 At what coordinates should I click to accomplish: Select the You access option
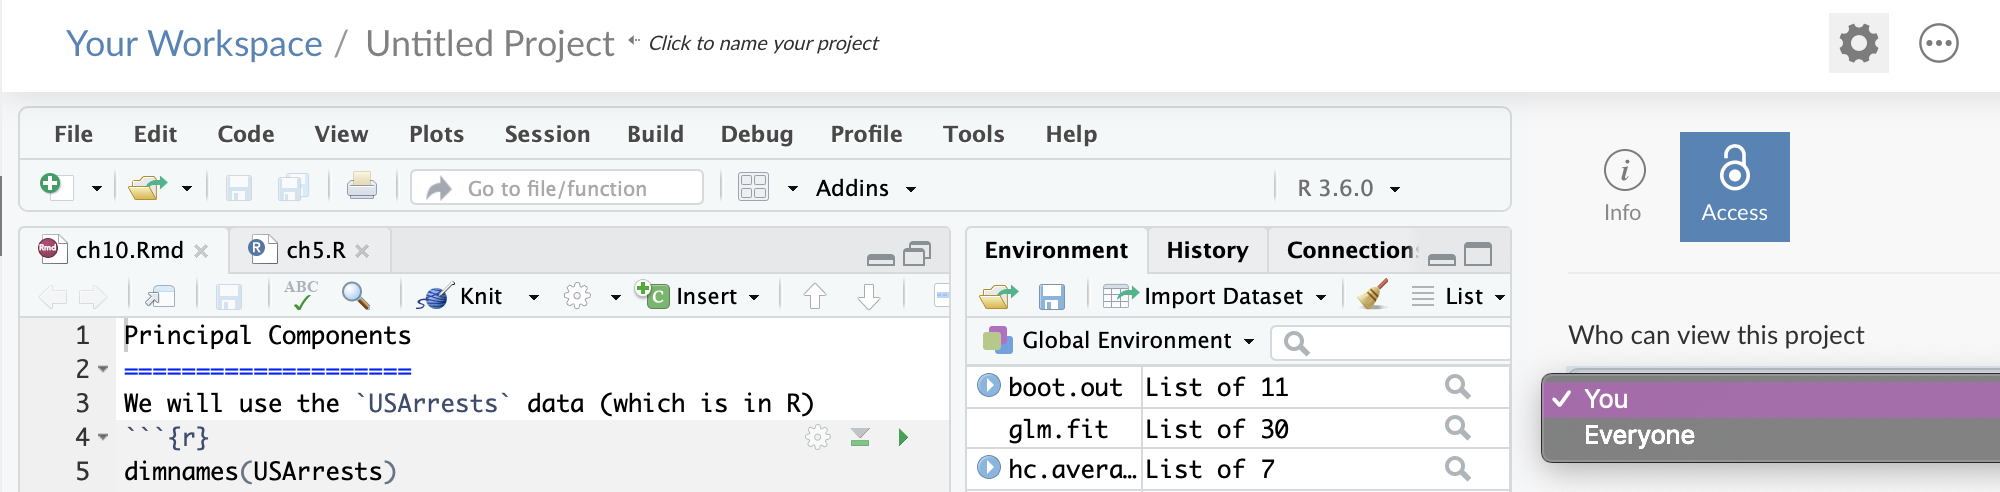point(1606,399)
